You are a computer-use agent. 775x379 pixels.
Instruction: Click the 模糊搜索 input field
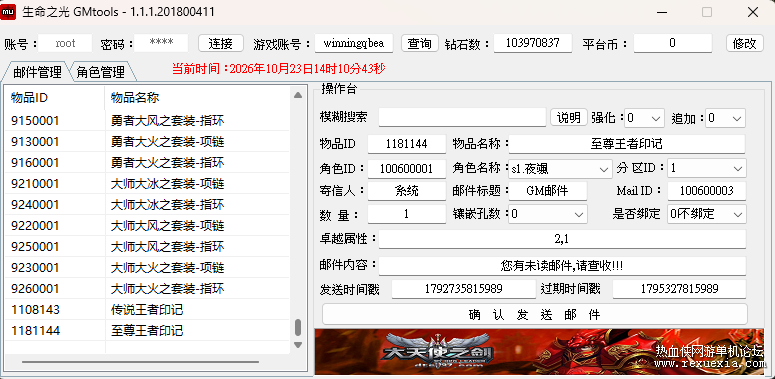[462, 118]
